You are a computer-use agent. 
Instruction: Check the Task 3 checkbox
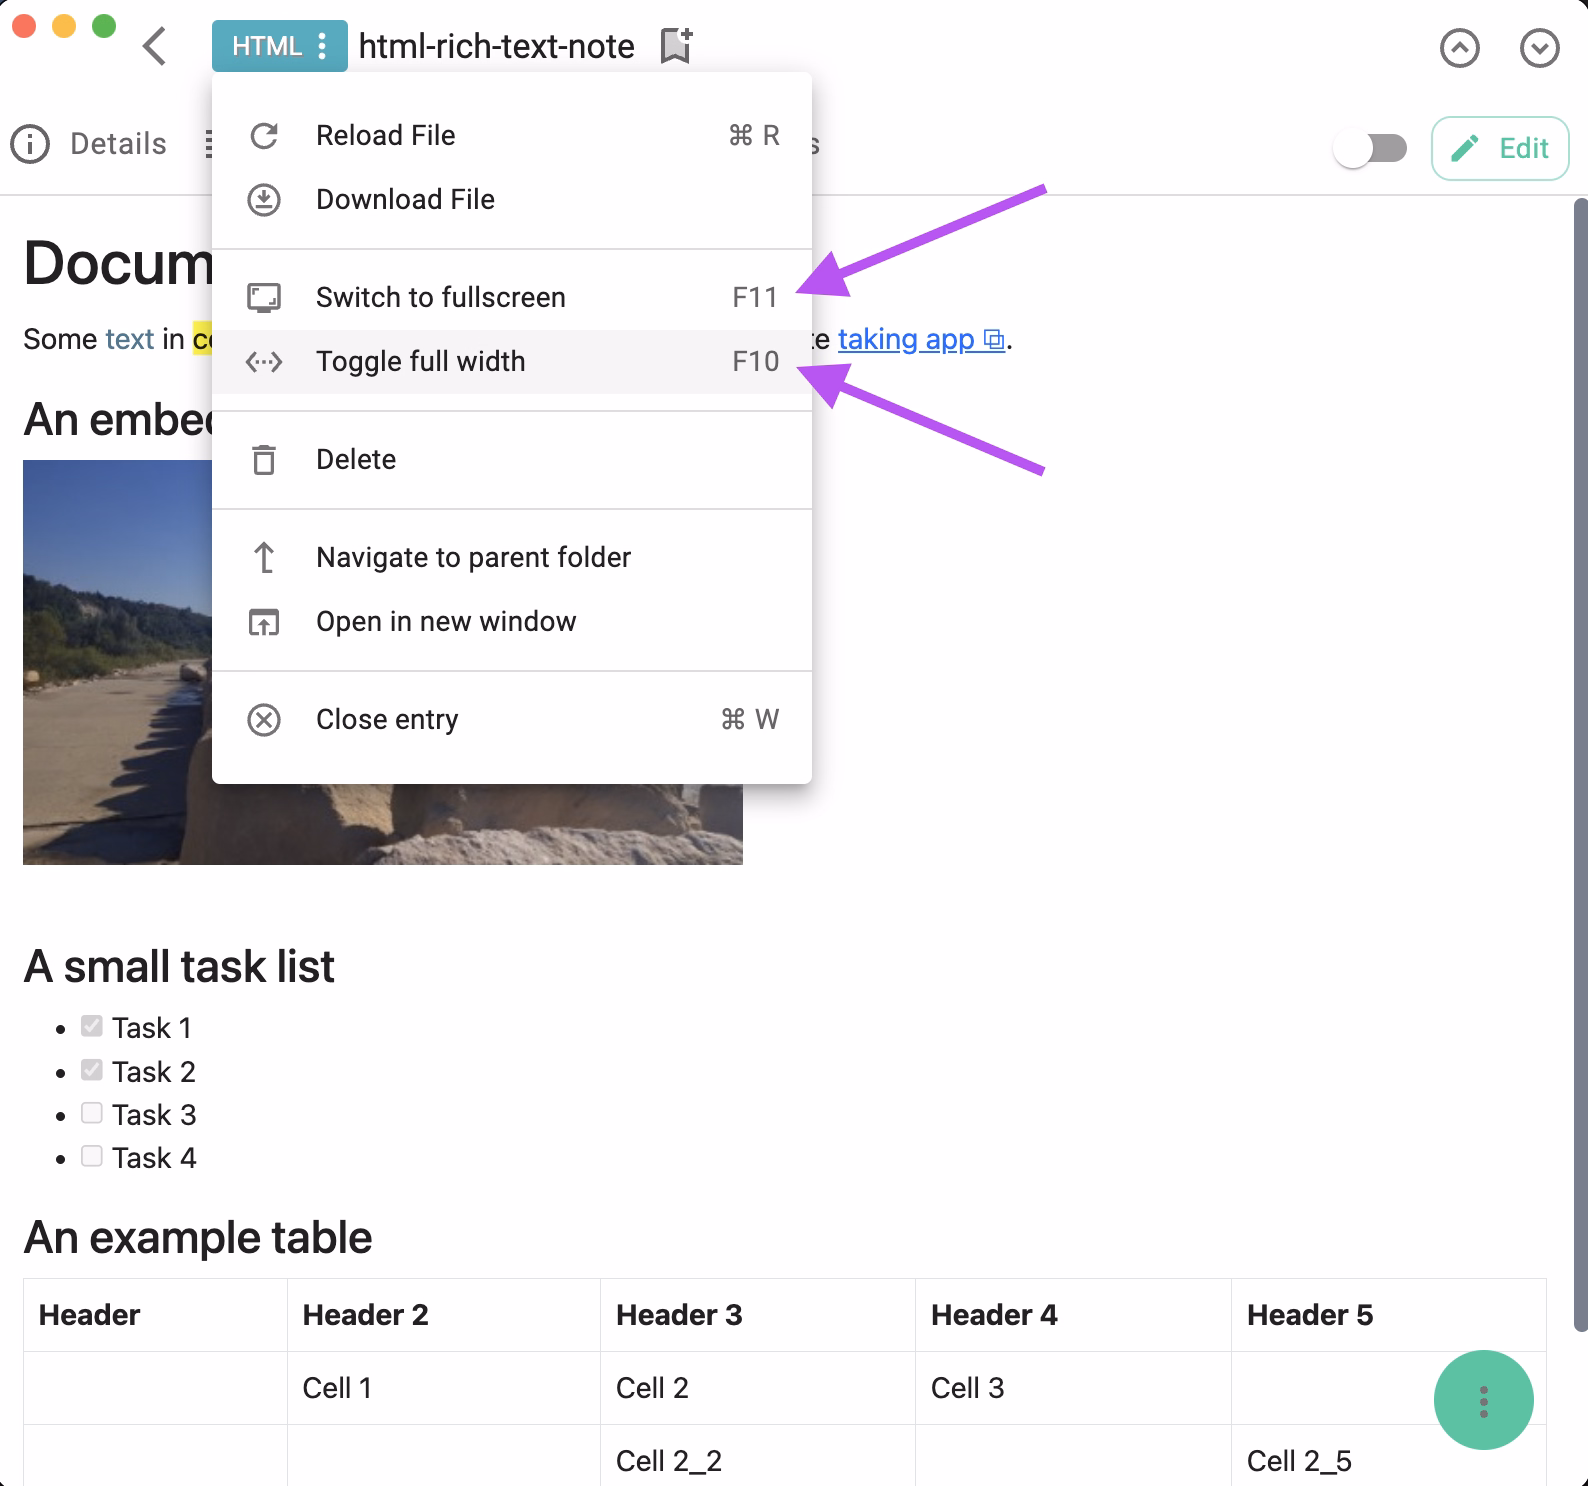click(92, 1113)
